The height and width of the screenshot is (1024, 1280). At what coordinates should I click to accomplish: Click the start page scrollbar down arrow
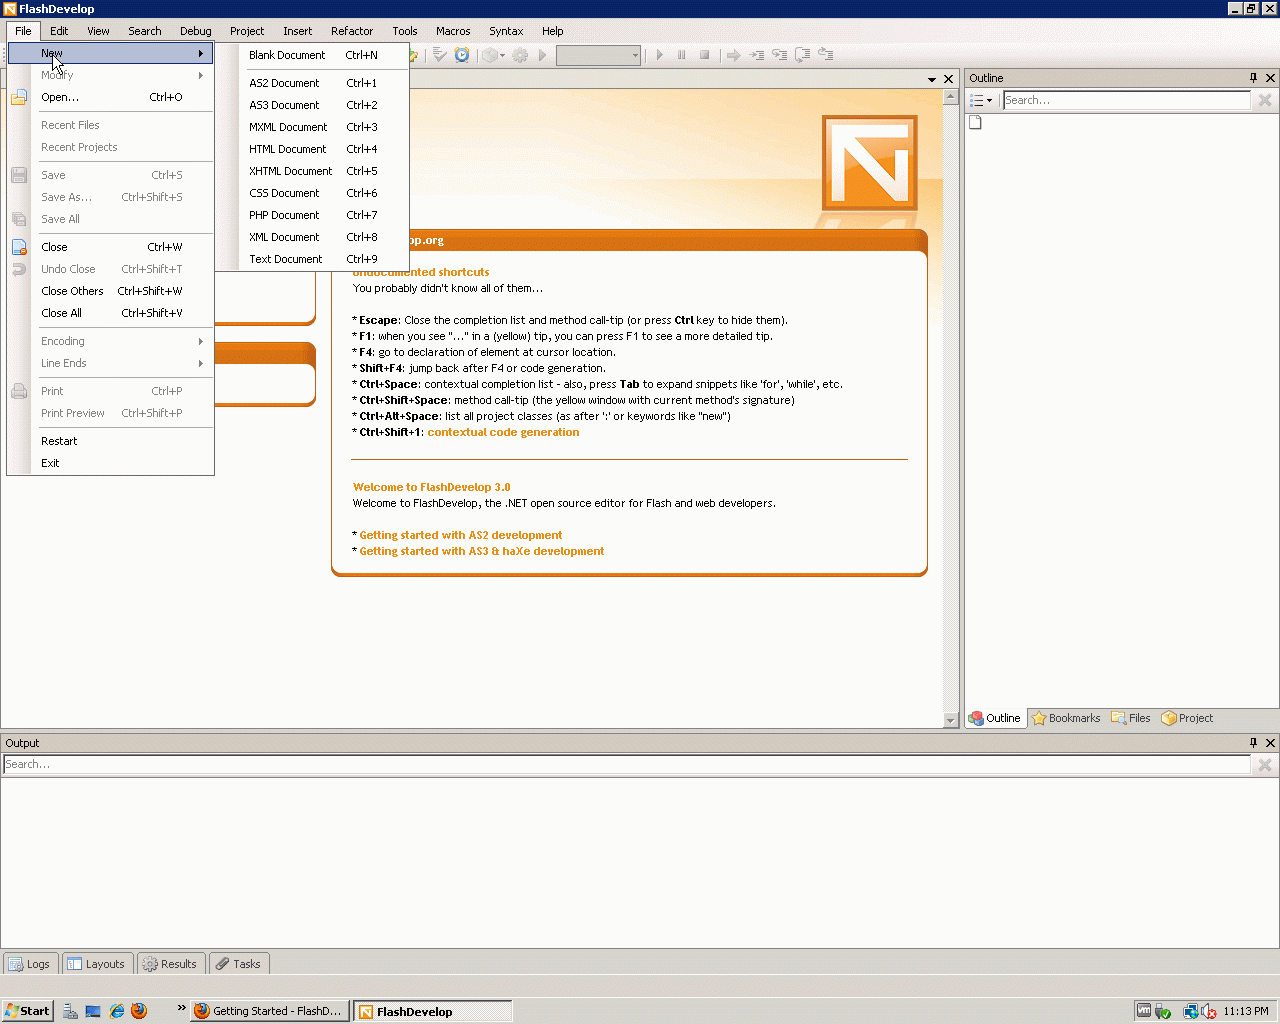pyautogui.click(x=951, y=720)
